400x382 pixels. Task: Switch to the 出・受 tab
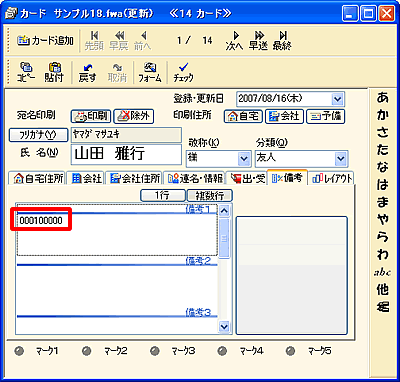247,178
